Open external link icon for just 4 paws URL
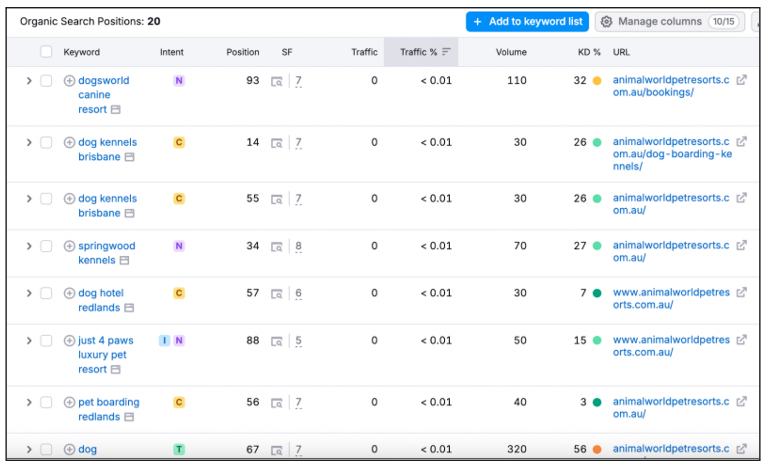Viewport: 768px width, 468px height. click(x=741, y=340)
